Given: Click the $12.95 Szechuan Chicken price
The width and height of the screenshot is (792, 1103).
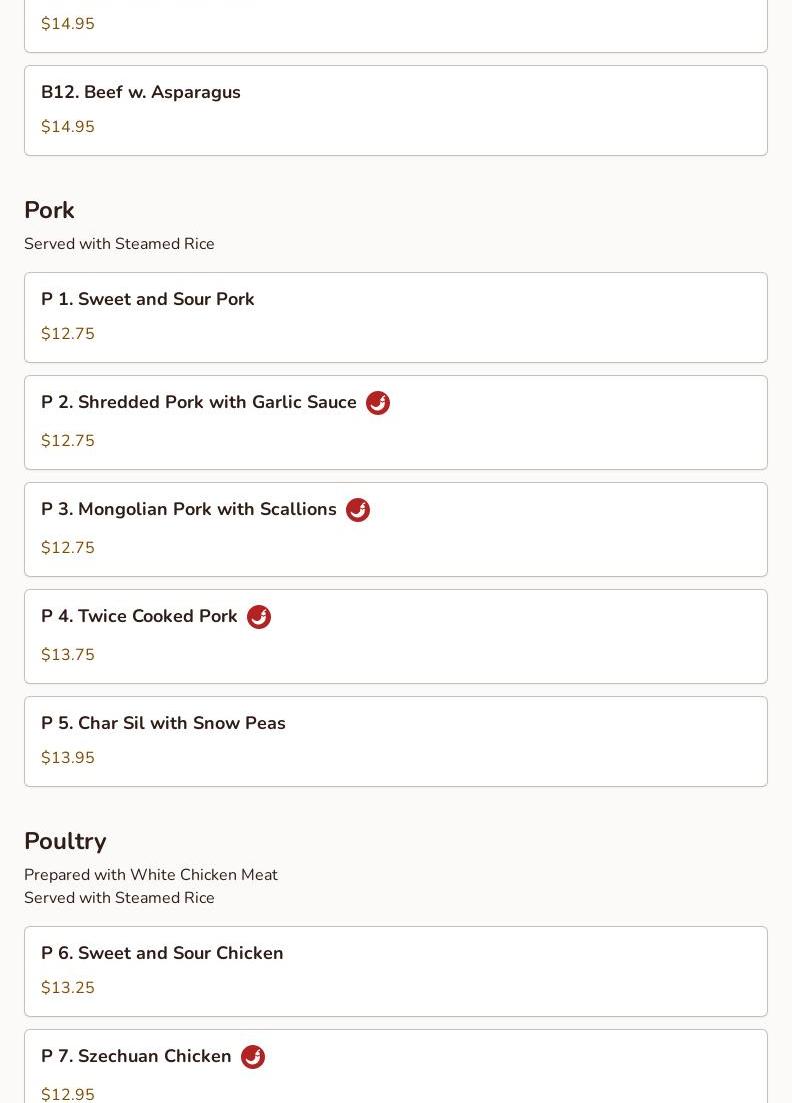Looking at the screenshot, I should [68, 1094].
